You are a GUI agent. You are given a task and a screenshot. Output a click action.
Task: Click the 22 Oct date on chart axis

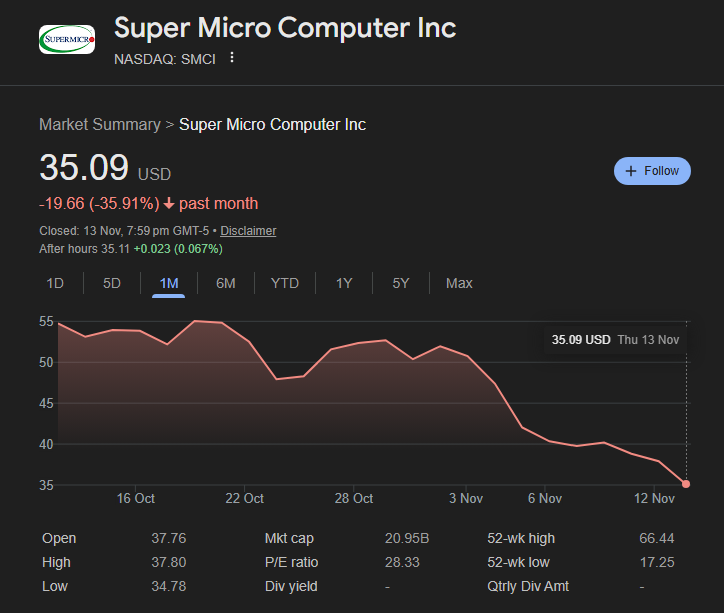click(x=245, y=499)
